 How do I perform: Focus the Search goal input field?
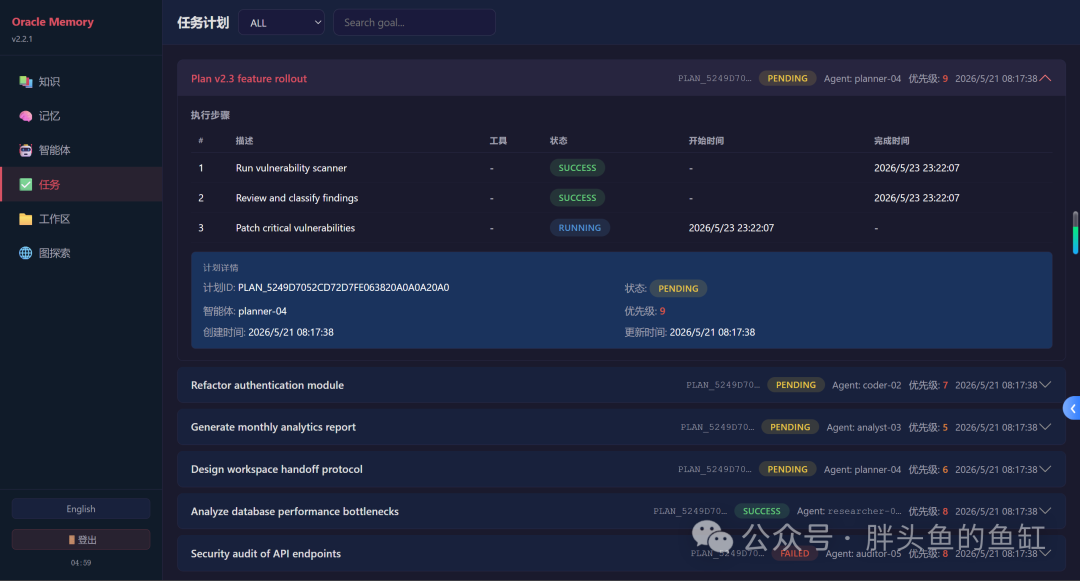[x=414, y=23]
